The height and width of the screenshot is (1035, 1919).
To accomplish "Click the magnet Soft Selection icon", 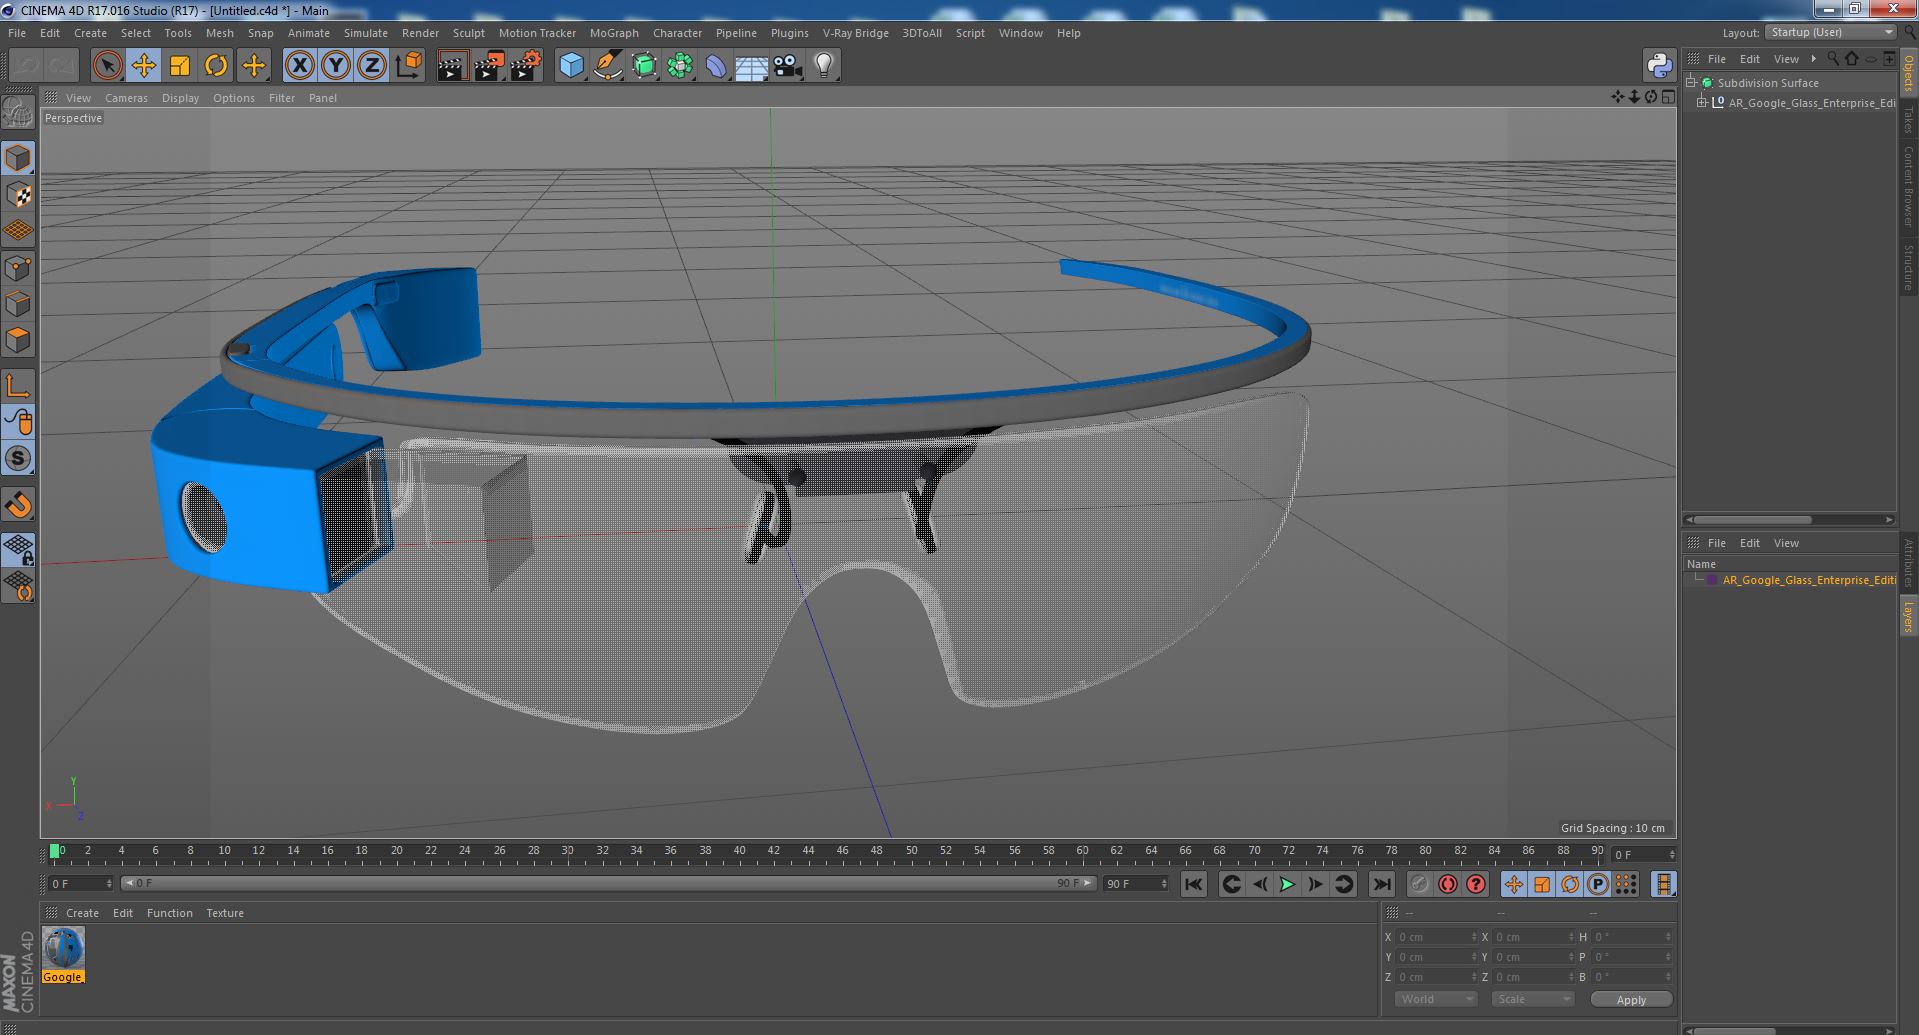I will pos(18,505).
